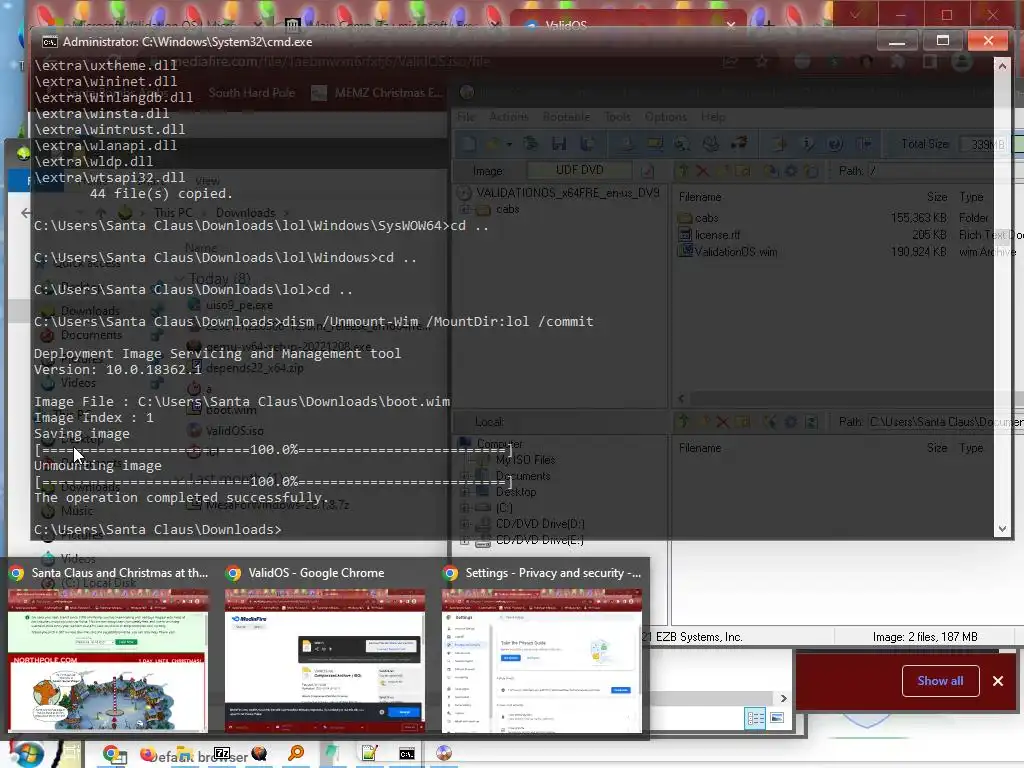Screen dimensions: 1024x768
Task: Click Explorer back arrow behind cmd
Action: pos(25,213)
